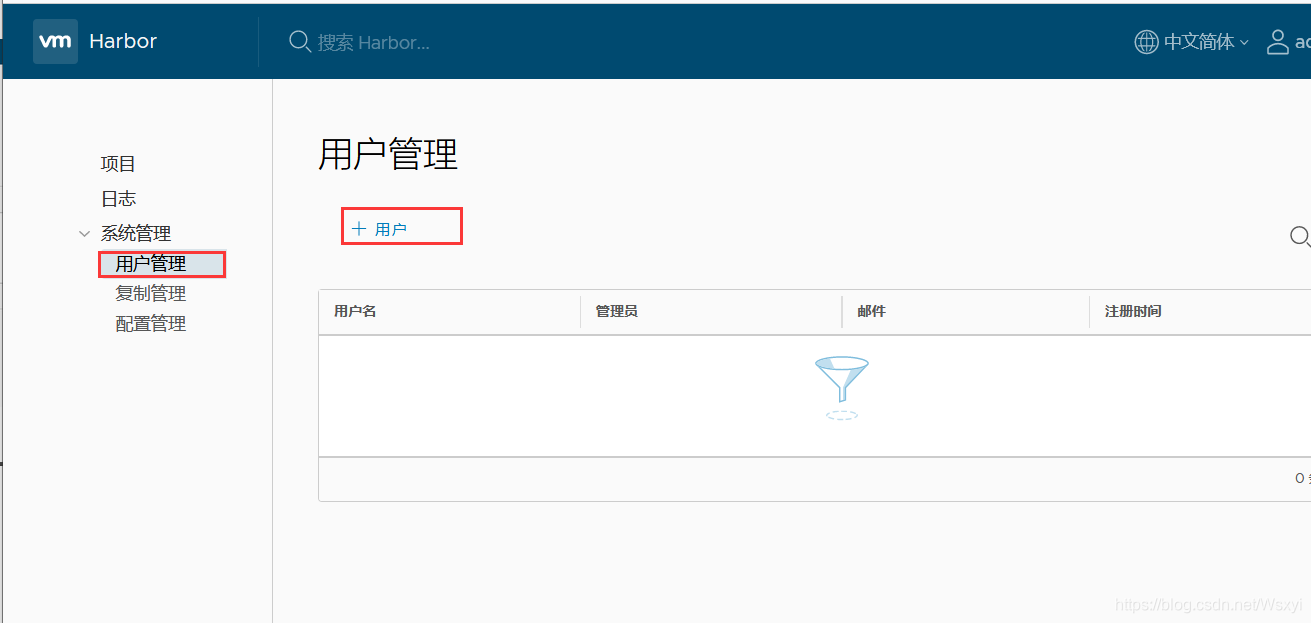Screen dimensions: 1311x623
Task: Click the 用户 add-user button label
Action: click(391, 229)
